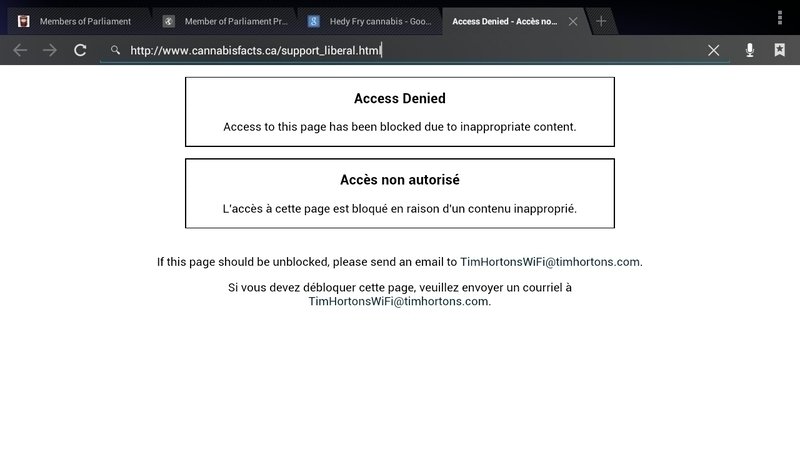Open the three-dot overflow menu

[x=780, y=17]
